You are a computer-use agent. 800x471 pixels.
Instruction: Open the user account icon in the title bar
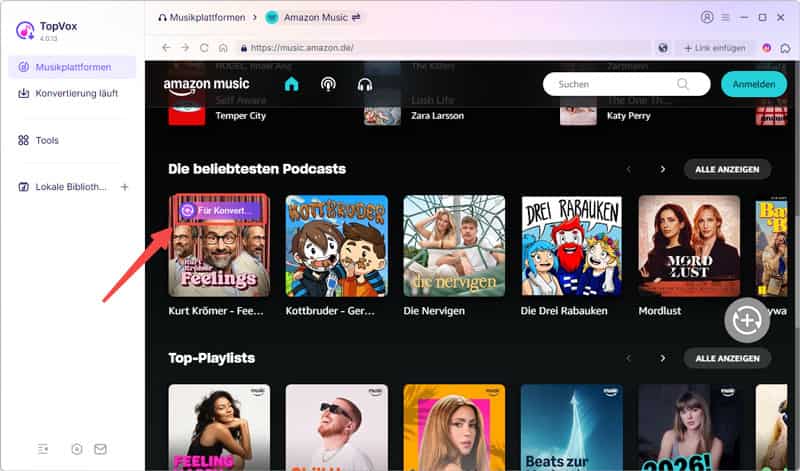[x=707, y=17]
